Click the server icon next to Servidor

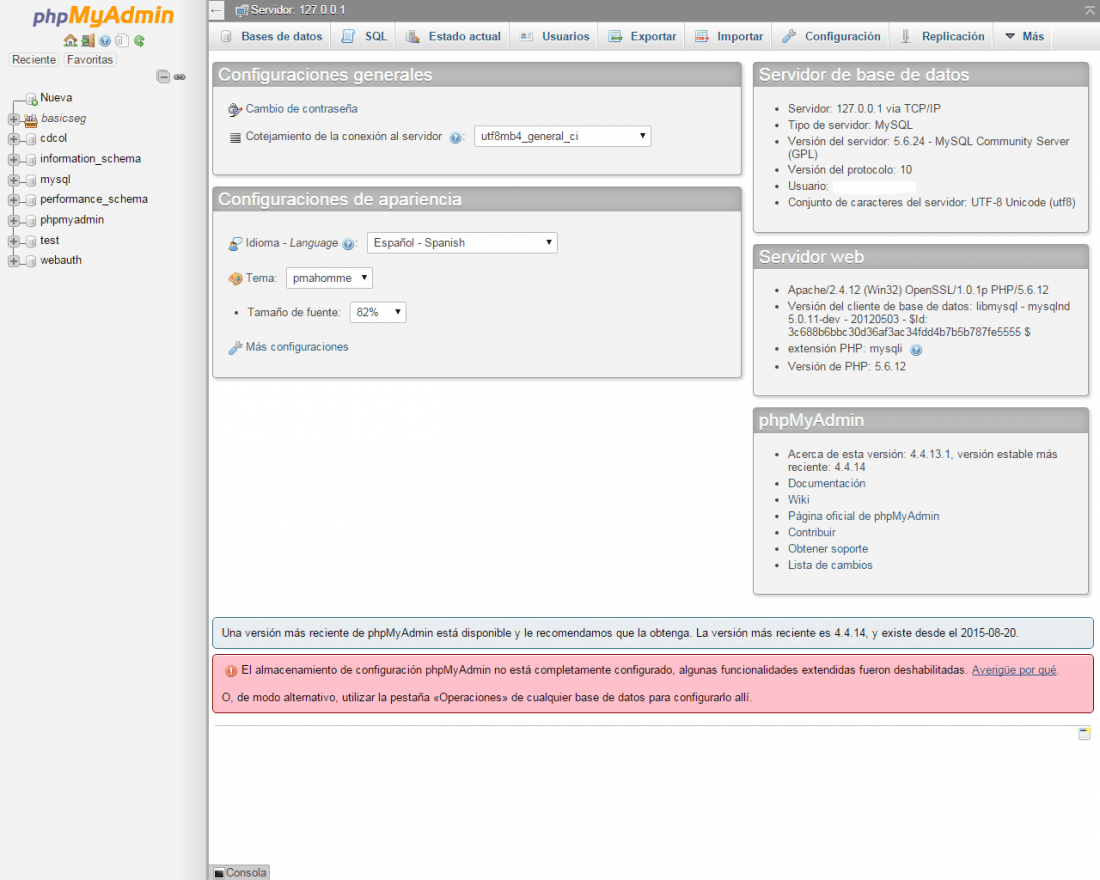click(241, 11)
